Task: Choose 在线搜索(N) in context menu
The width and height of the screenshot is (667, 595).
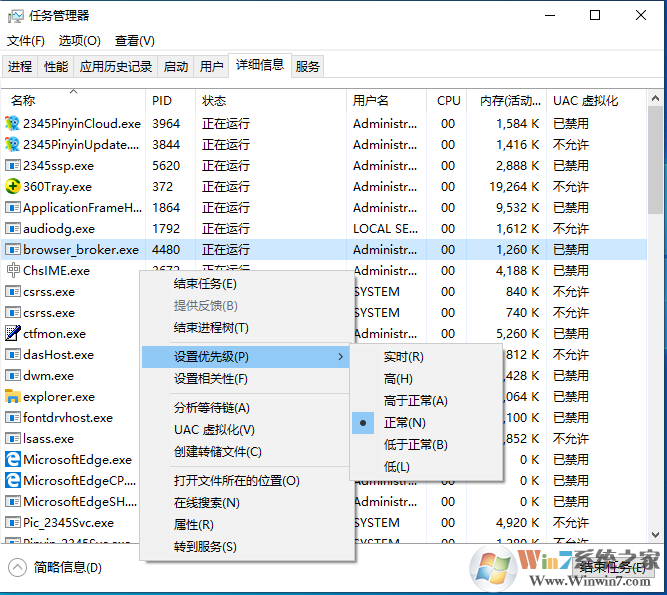Action: click(247, 503)
